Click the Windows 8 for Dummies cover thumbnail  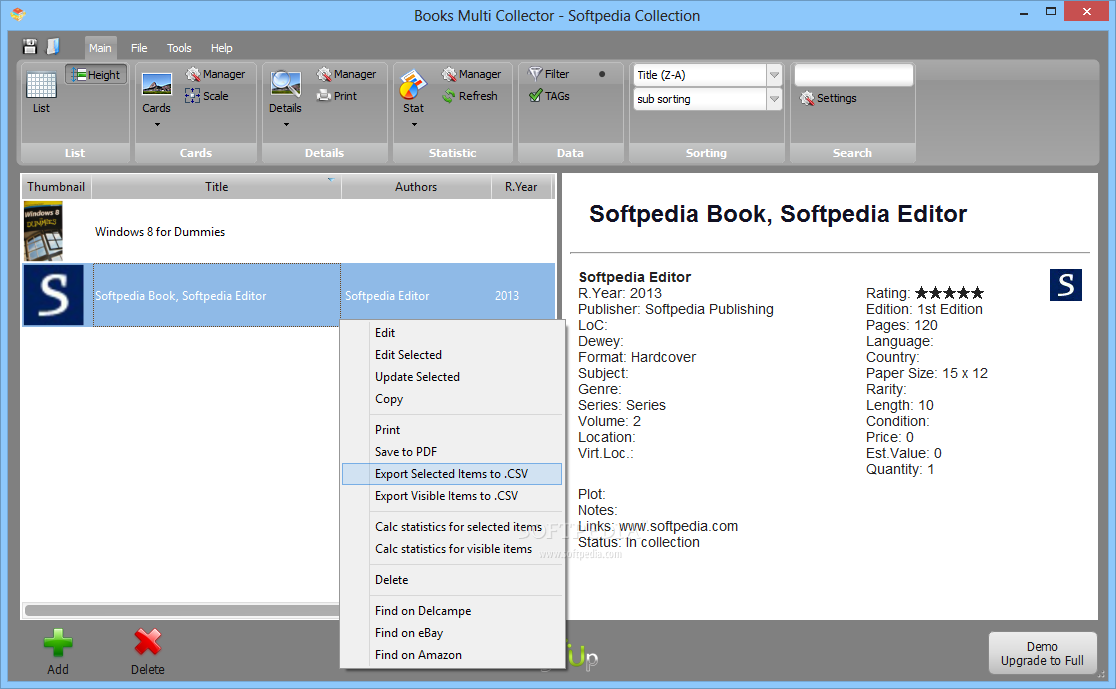point(43,231)
